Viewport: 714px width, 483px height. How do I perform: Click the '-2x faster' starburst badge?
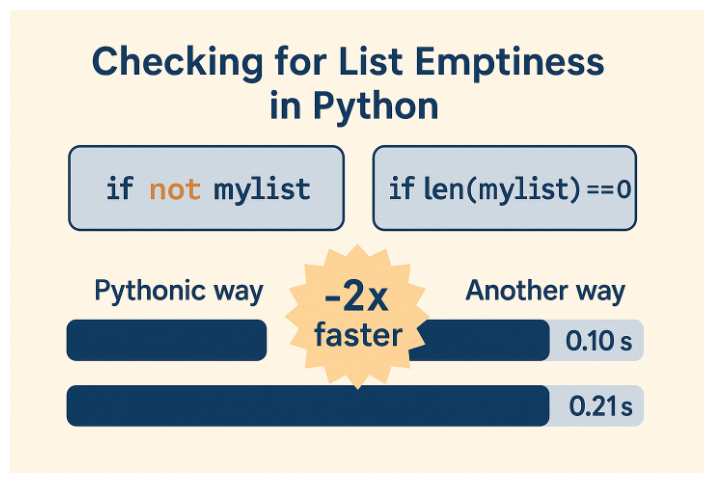point(357,317)
